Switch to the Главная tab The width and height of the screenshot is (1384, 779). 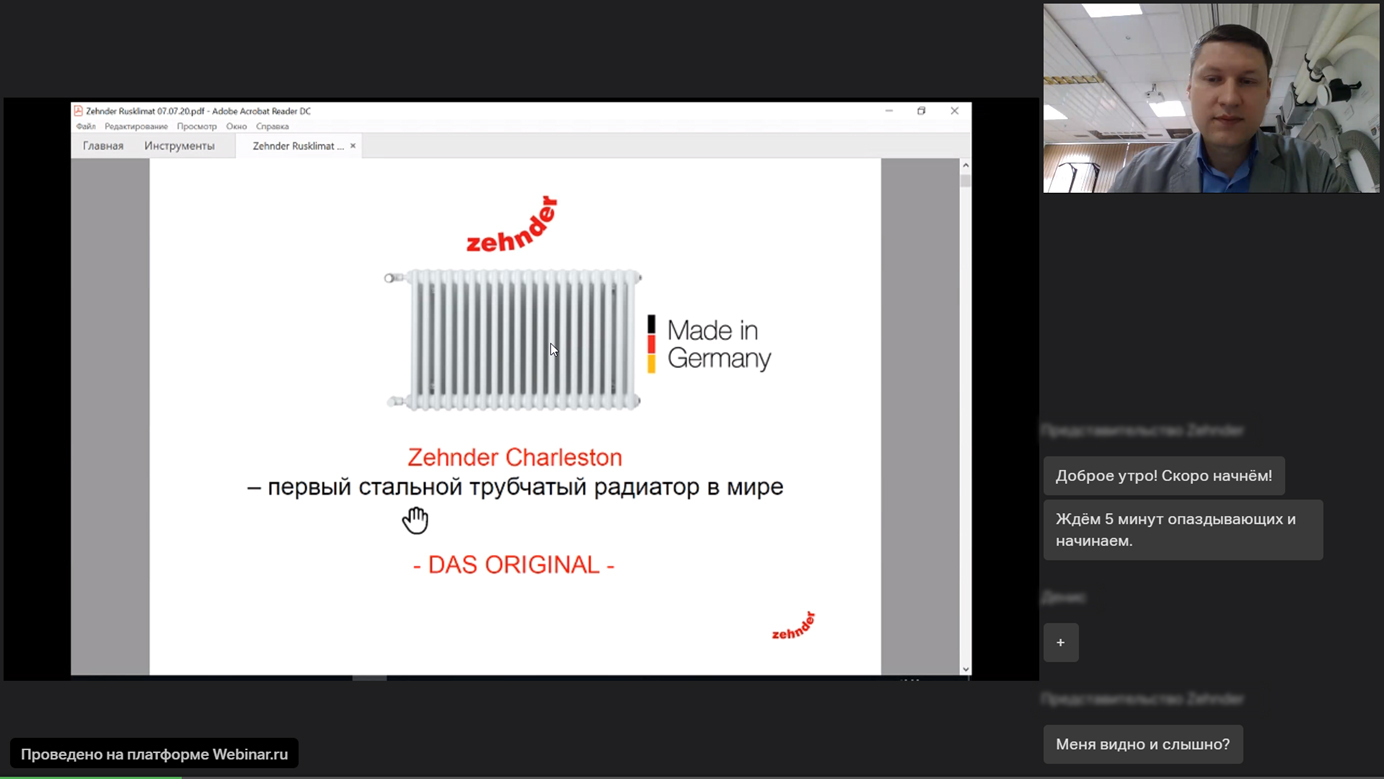pos(103,146)
